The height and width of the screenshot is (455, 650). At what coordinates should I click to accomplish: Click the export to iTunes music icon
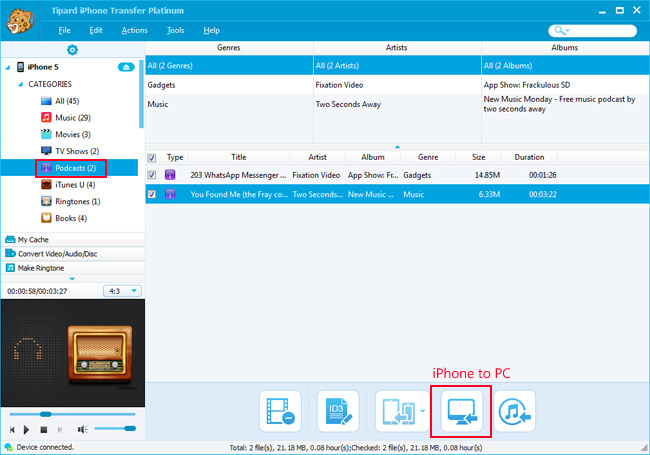[514, 411]
